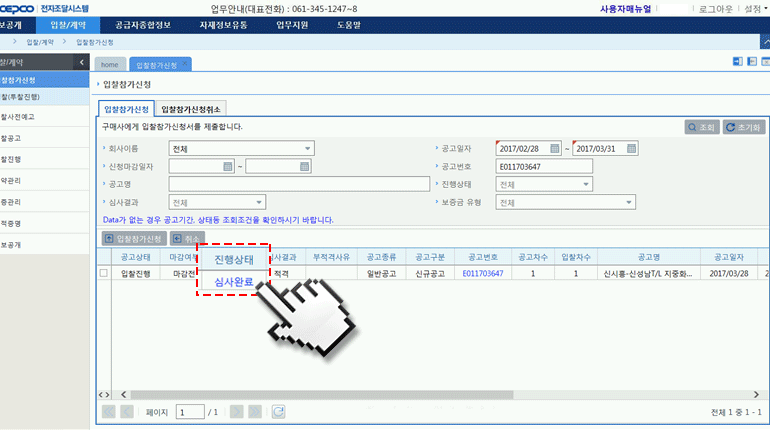Click the 입찰차수 column header

[x=576, y=257]
